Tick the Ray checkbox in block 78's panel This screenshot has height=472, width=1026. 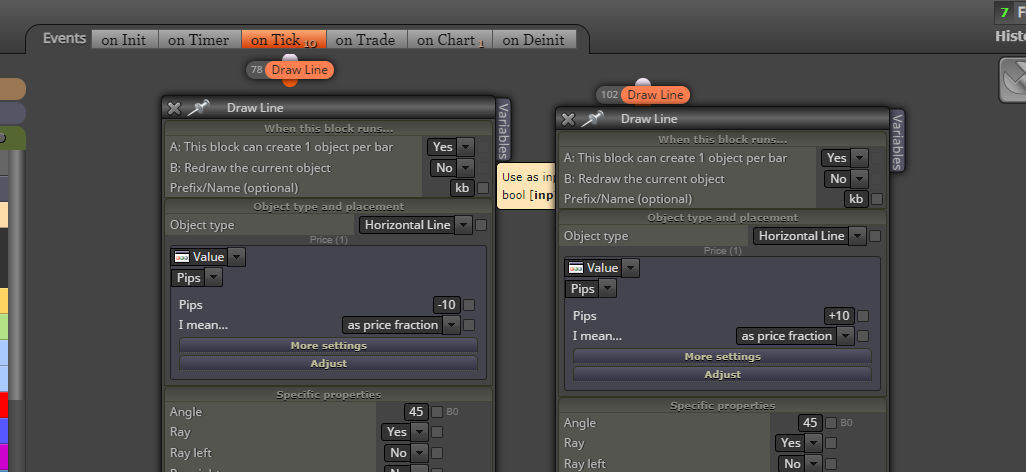click(x=437, y=432)
